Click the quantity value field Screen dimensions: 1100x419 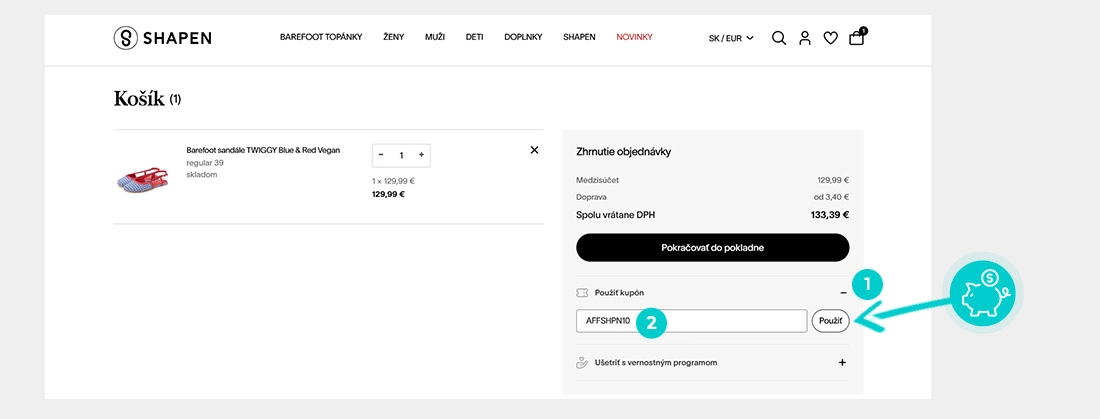click(401, 155)
